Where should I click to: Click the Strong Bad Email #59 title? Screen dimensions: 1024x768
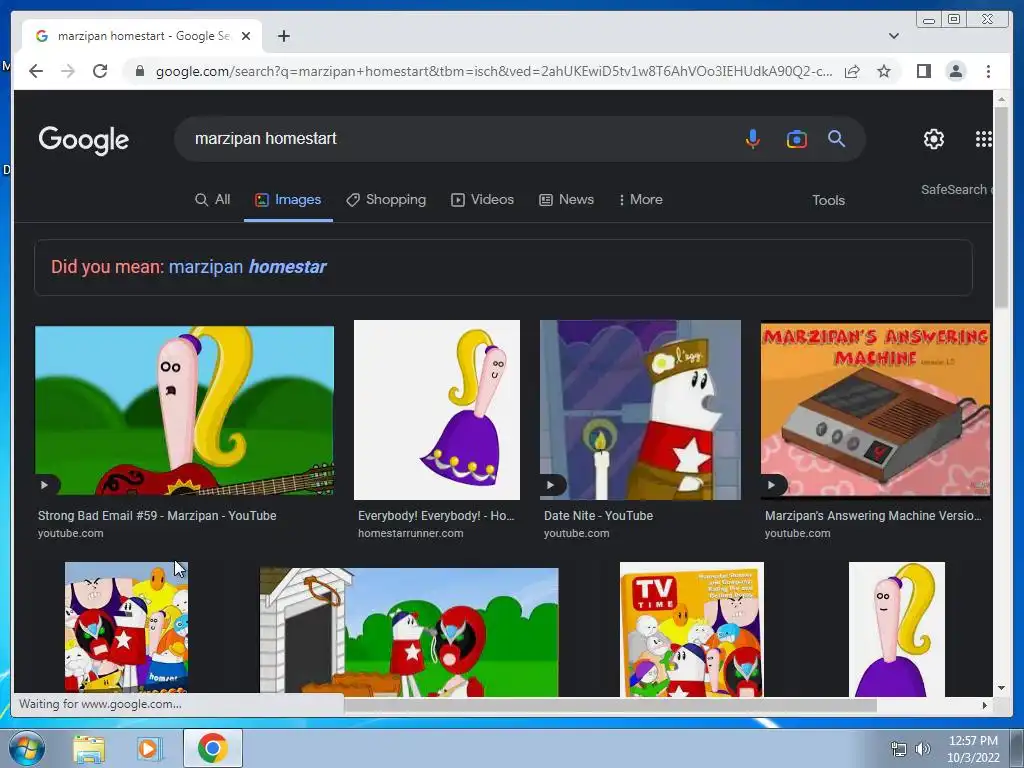coord(157,516)
